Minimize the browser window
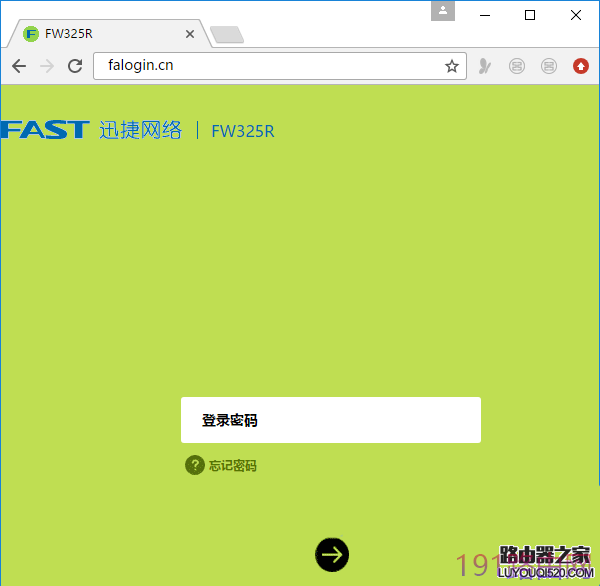The image size is (600, 586). (x=485, y=15)
